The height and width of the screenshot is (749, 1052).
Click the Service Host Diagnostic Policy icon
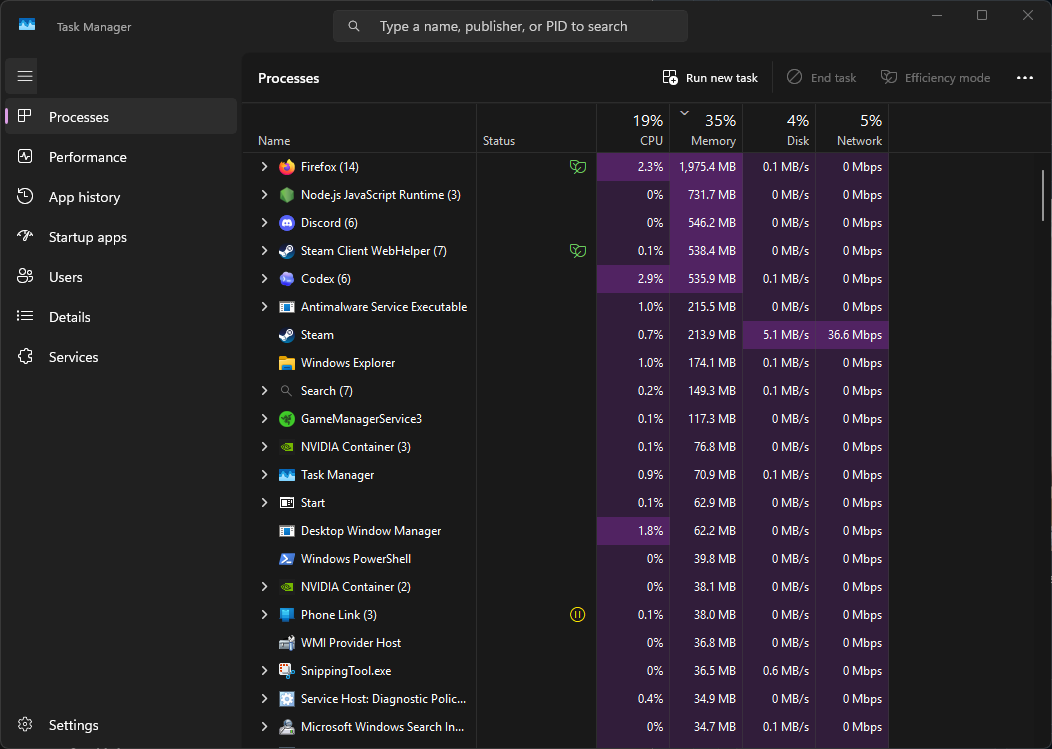(286, 699)
